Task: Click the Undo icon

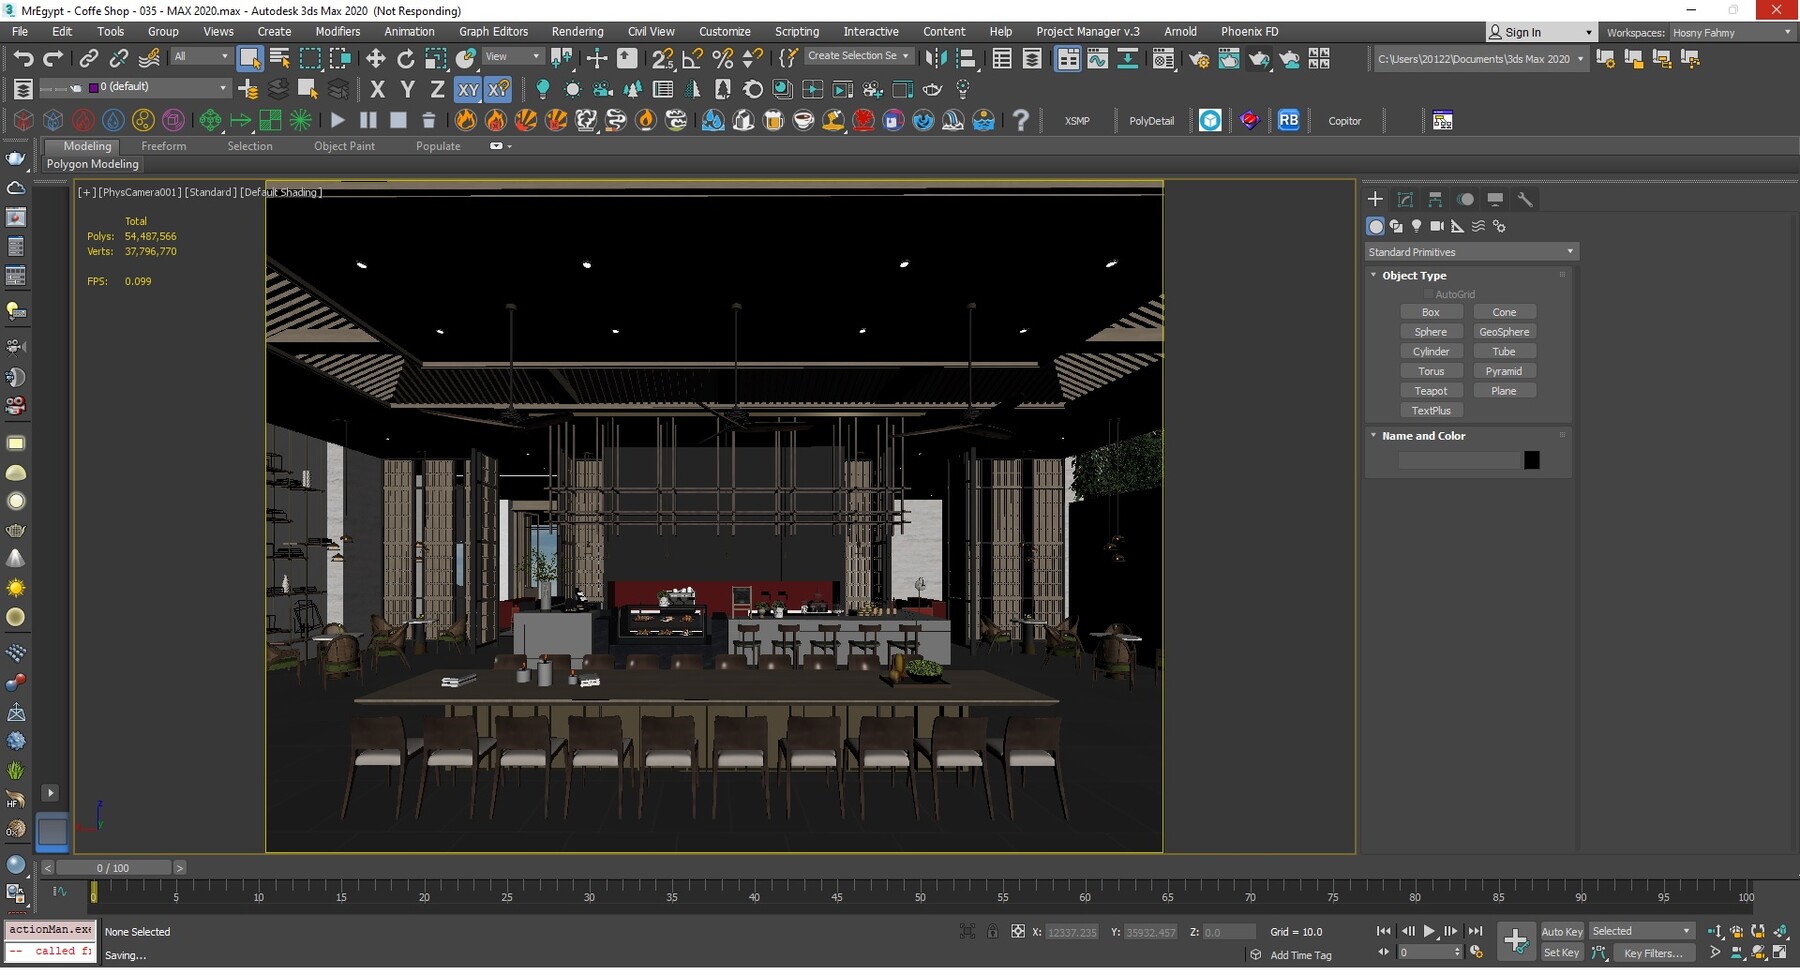Action: 25,58
